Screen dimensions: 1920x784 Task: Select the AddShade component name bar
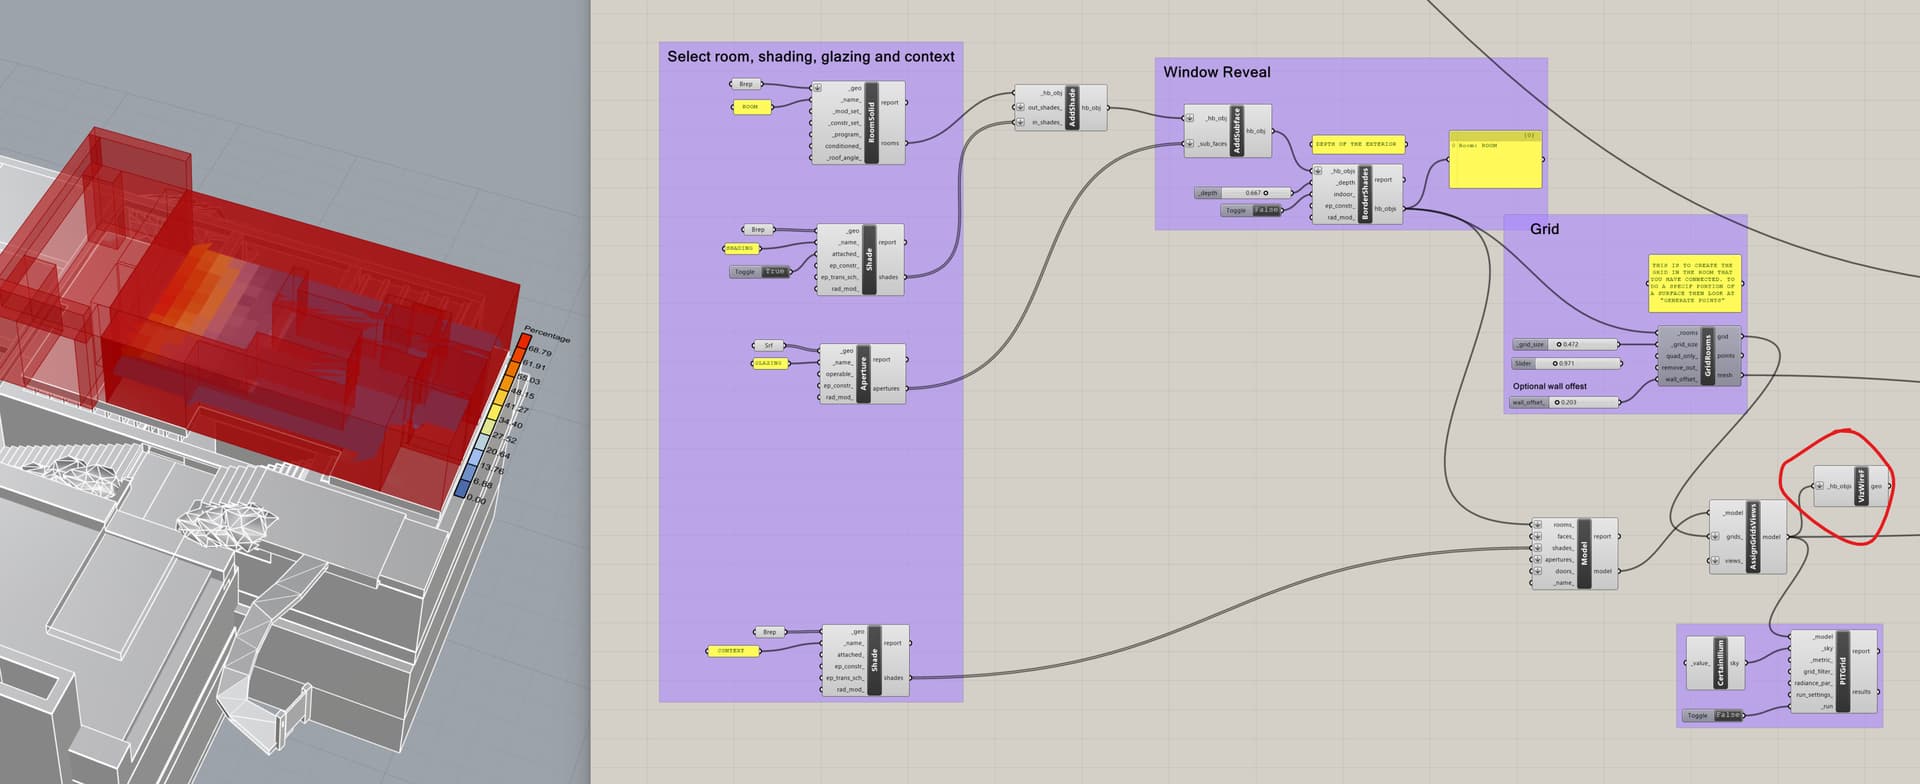pos(1072,108)
